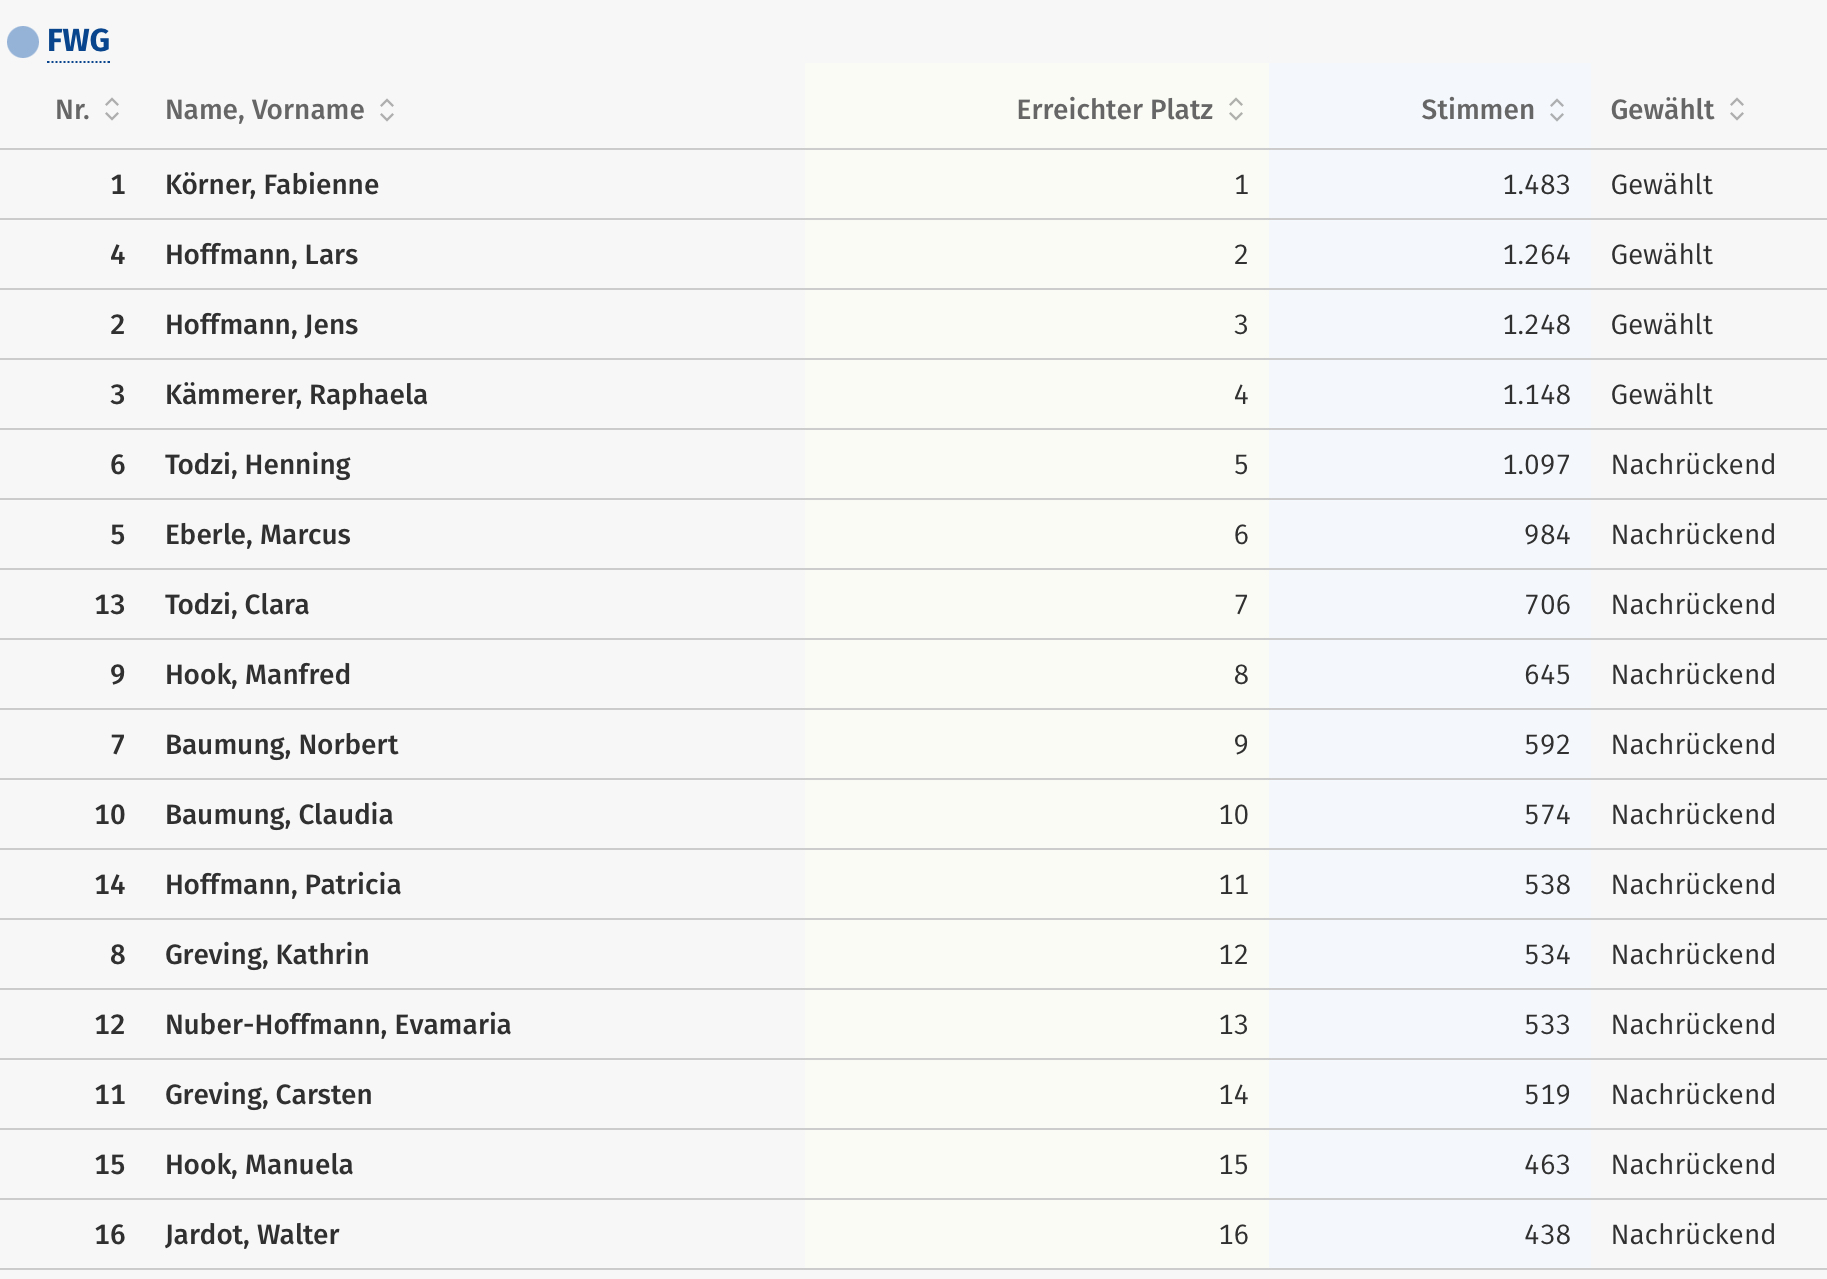1827x1279 pixels.
Task: Click the Stimmen header label
Action: [1478, 109]
